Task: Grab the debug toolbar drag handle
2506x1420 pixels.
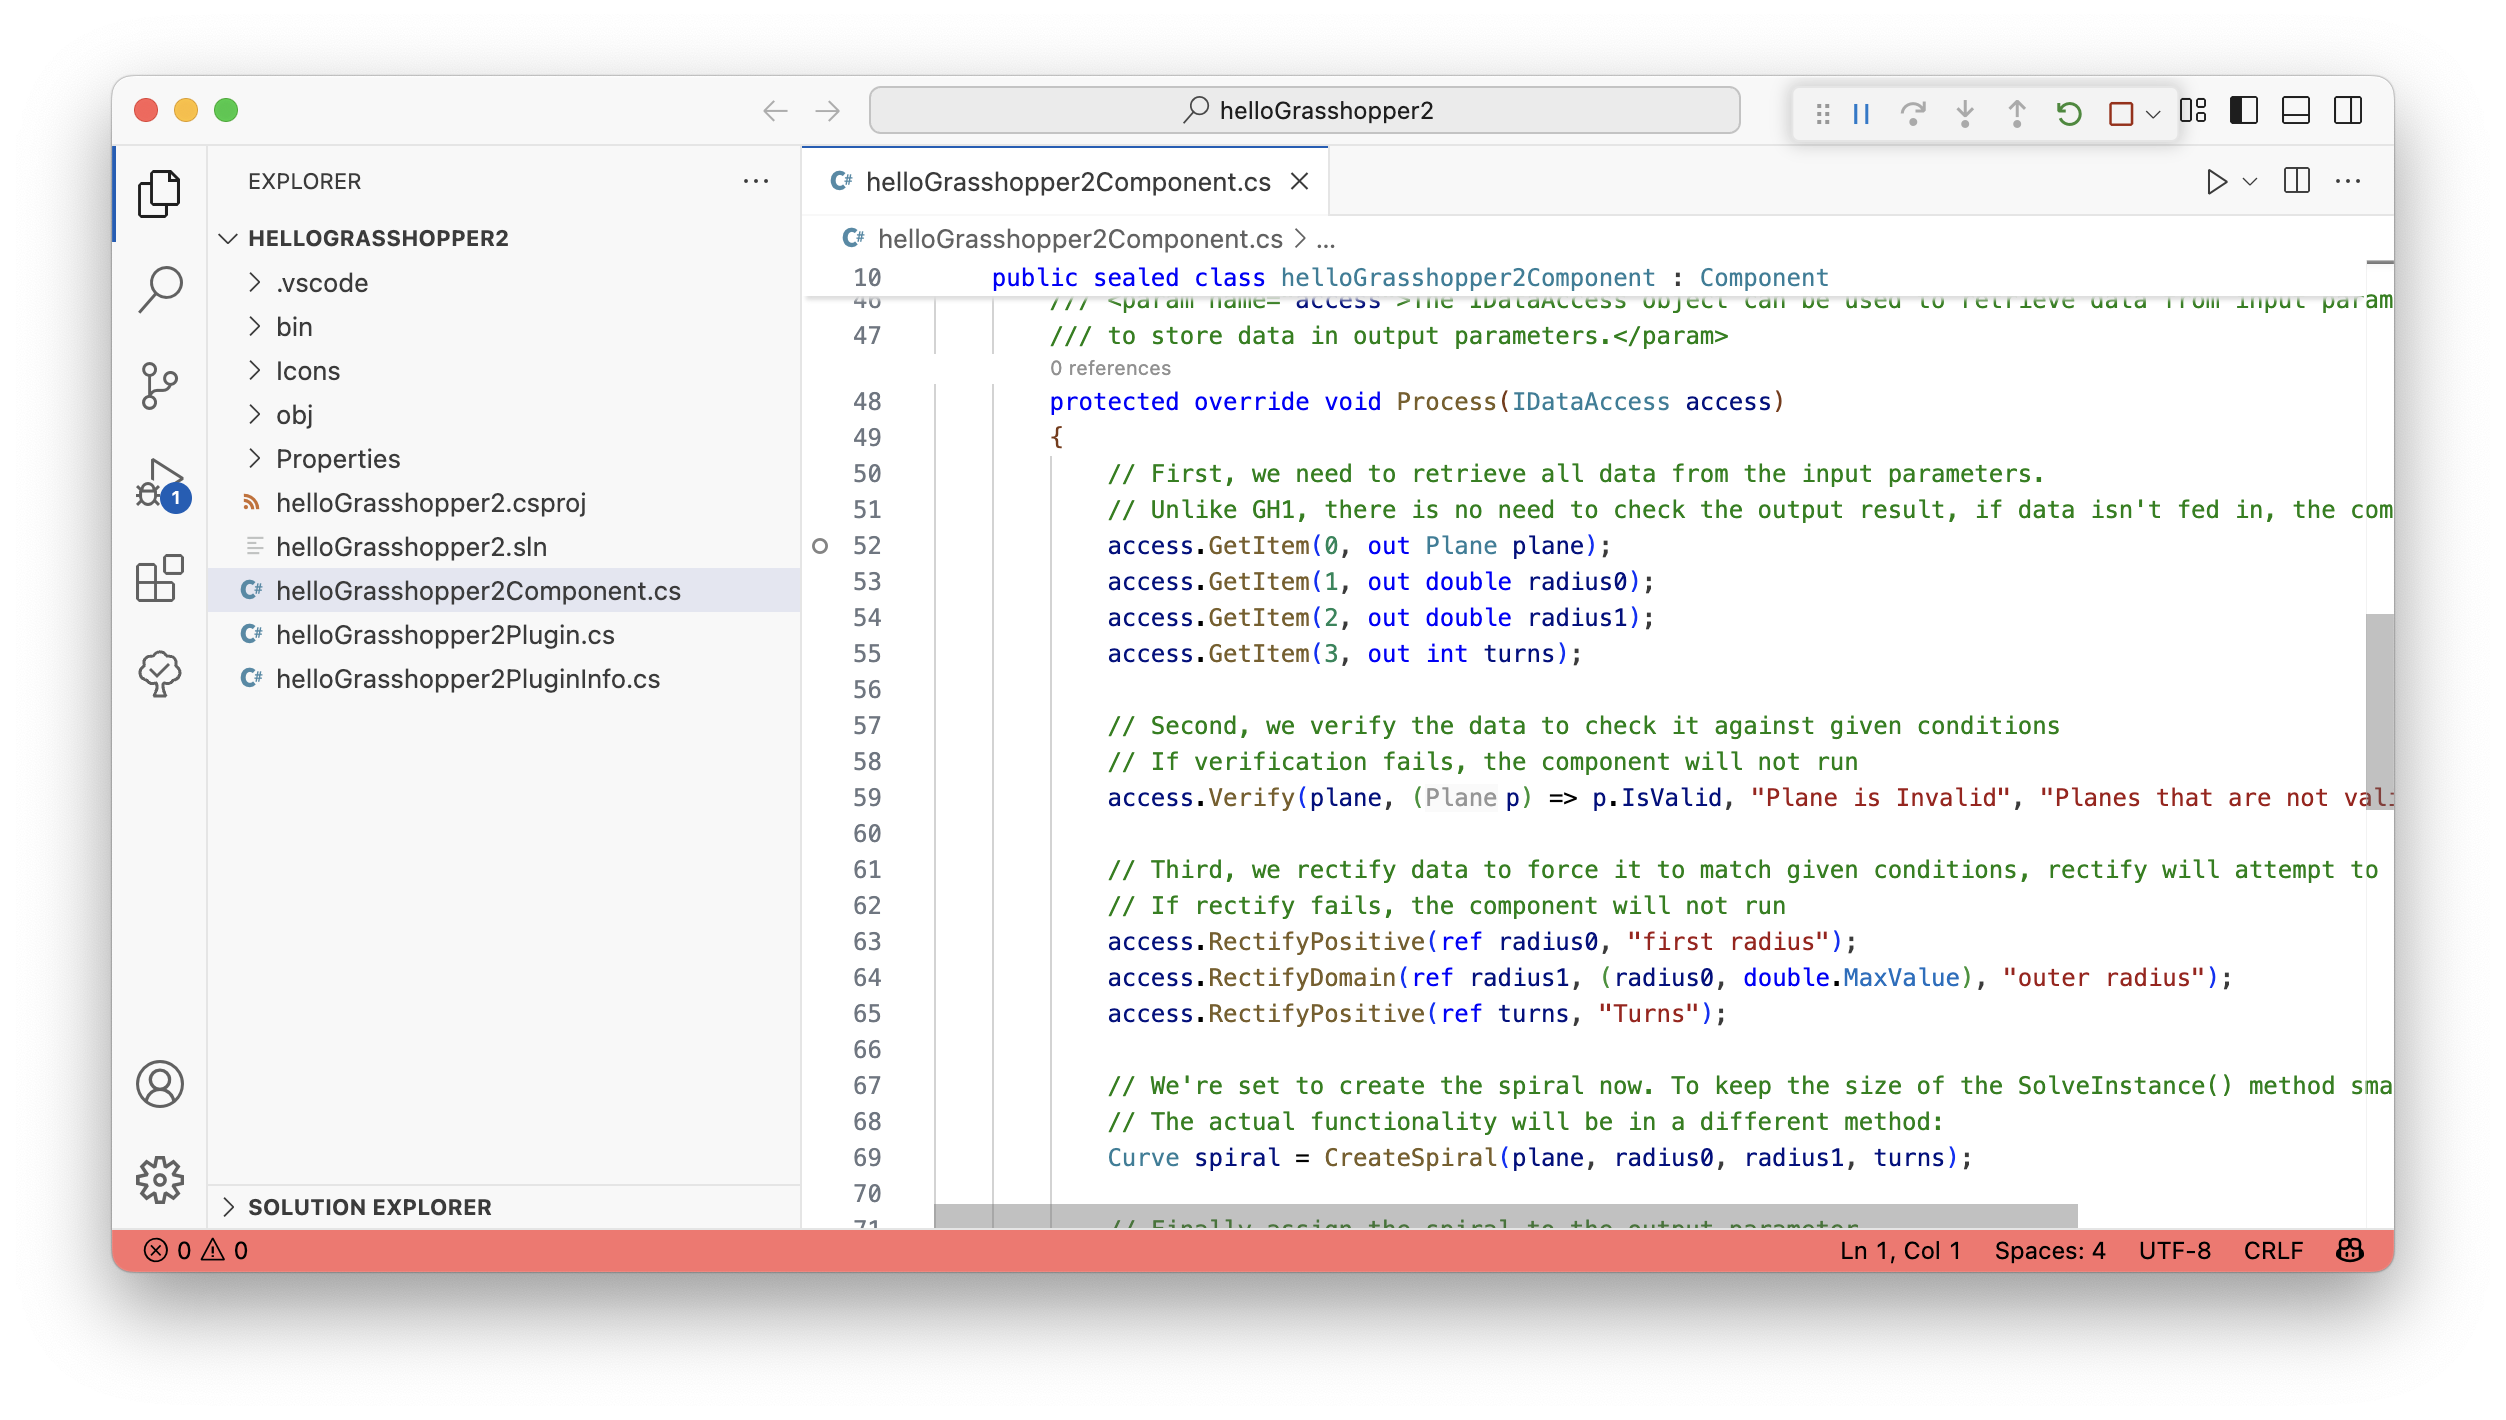Action: (x=1822, y=113)
